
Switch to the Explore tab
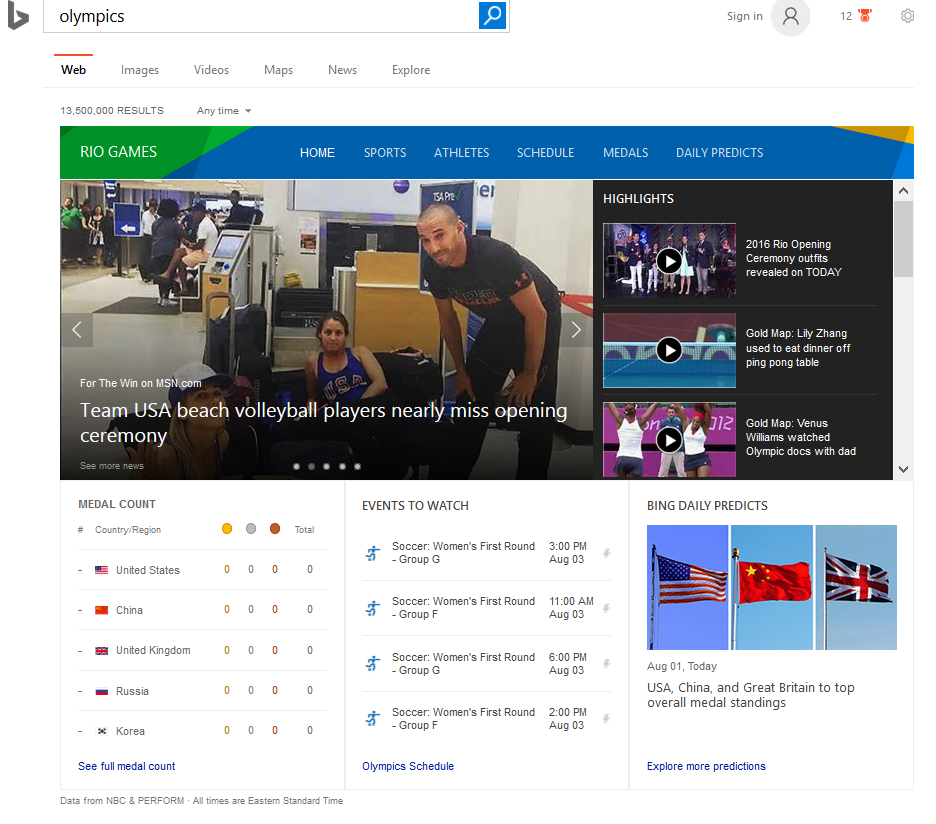pos(411,70)
